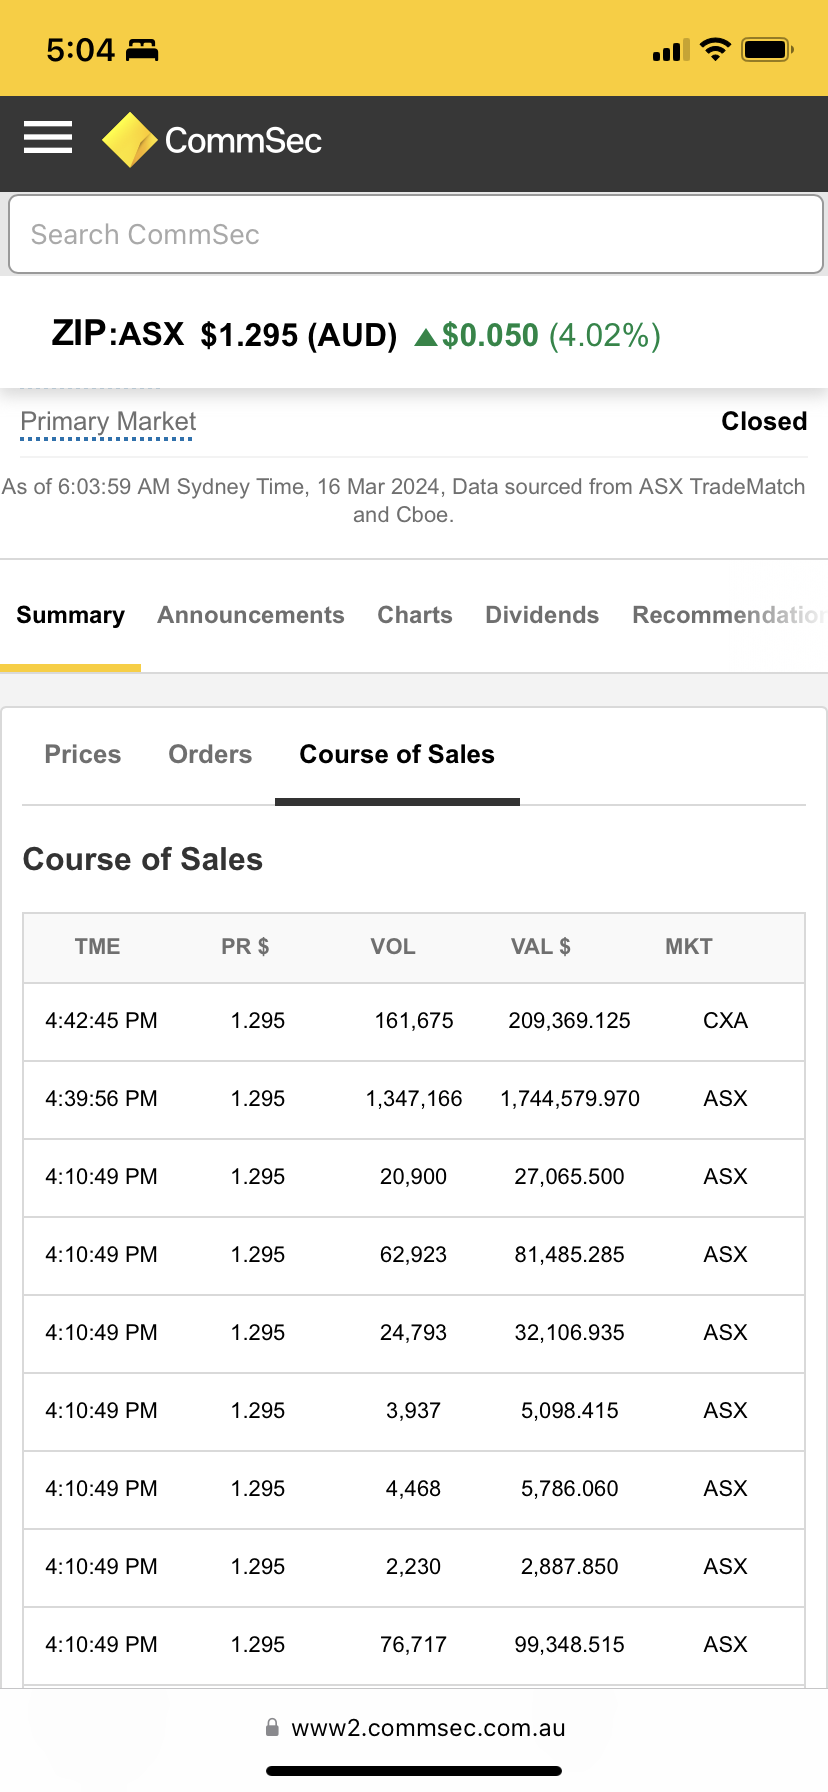Tap the 24,793 volume cell
The image size is (828, 1792).
tap(414, 1333)
